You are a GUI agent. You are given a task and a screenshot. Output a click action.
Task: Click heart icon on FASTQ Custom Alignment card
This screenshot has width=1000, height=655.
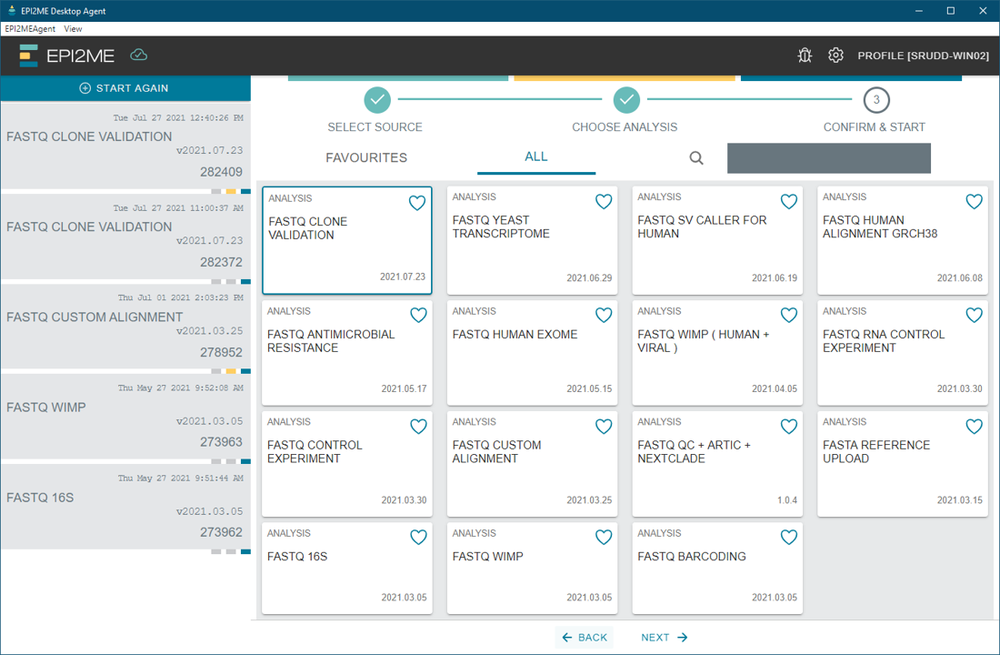(603, 426)
